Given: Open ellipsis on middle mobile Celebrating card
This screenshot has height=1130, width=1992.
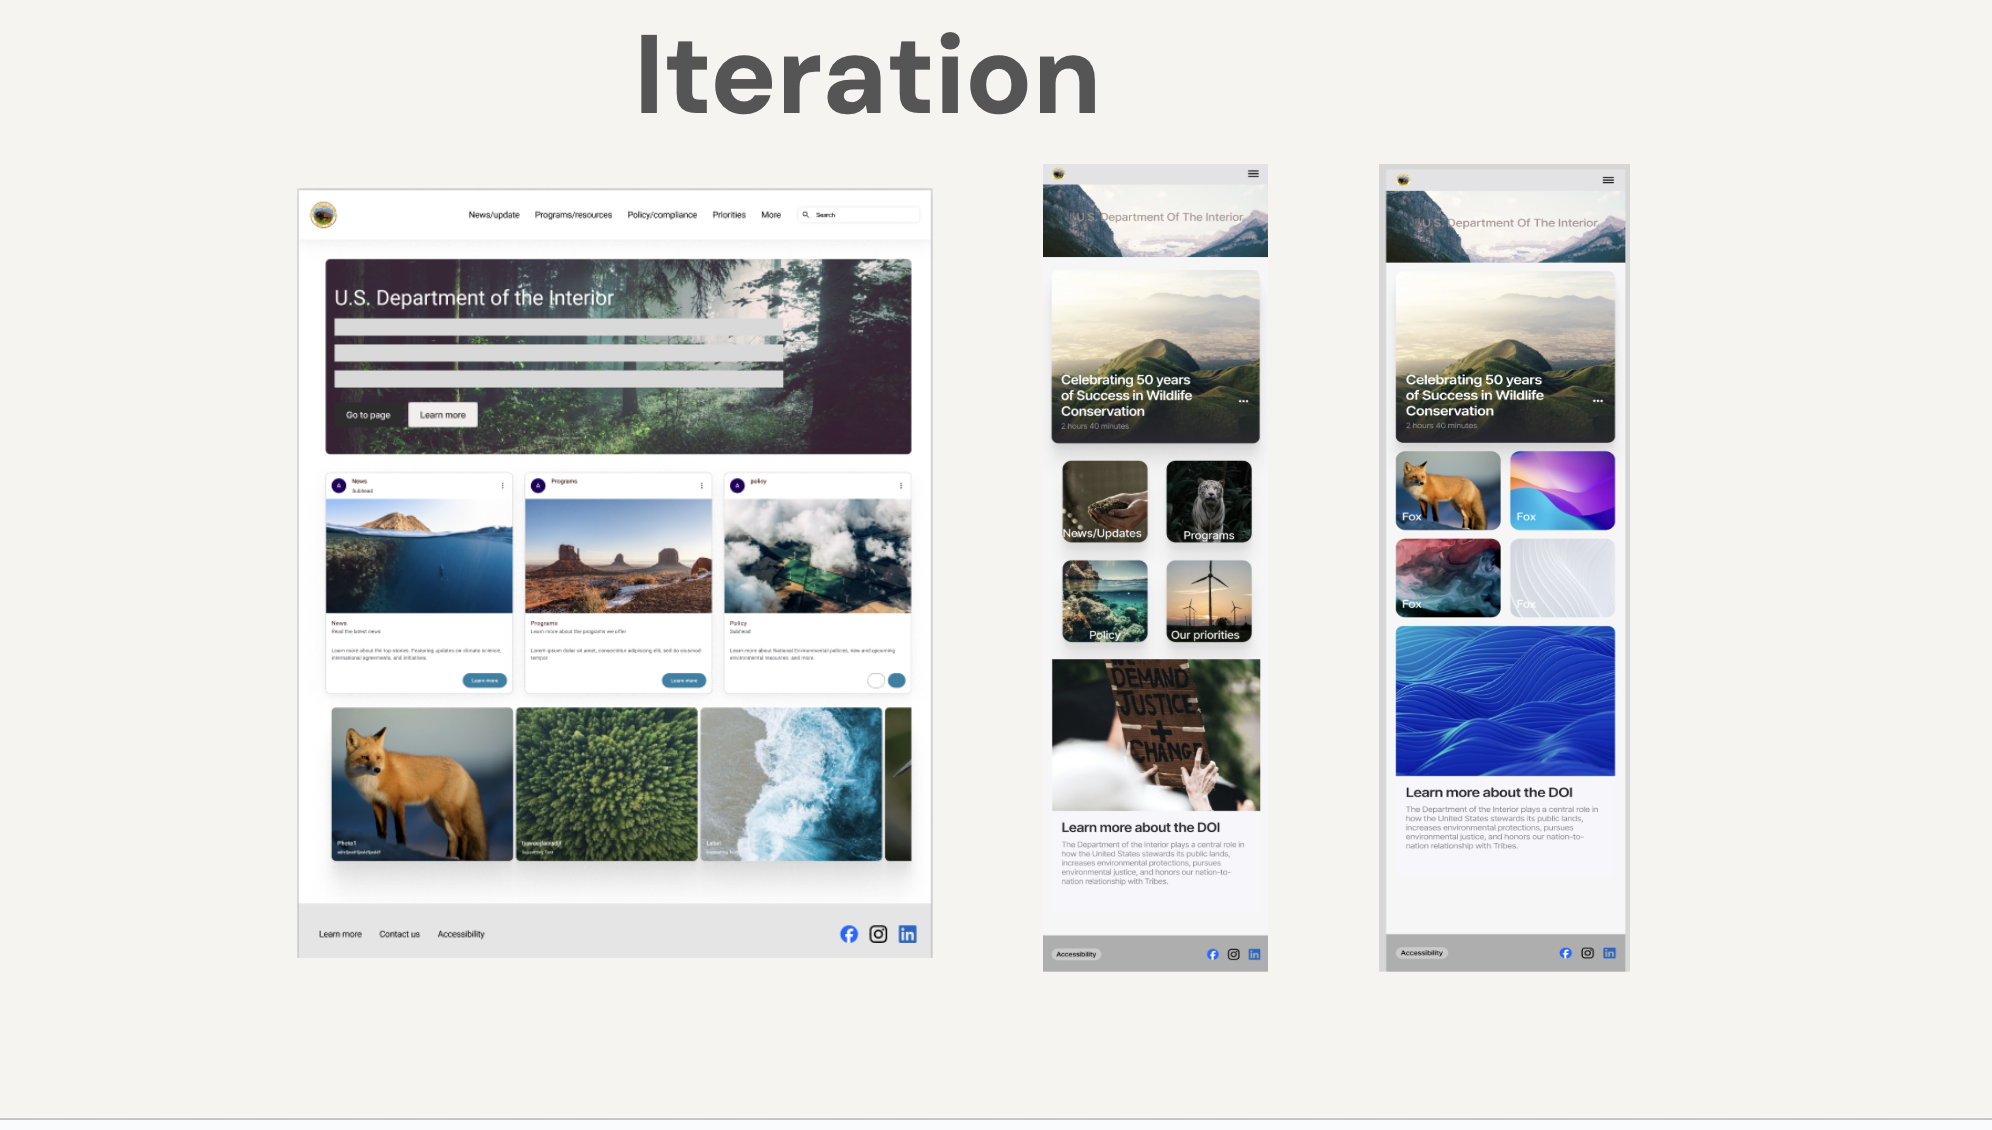Looking at the screenshot, I should click(x=1243, y=401).
